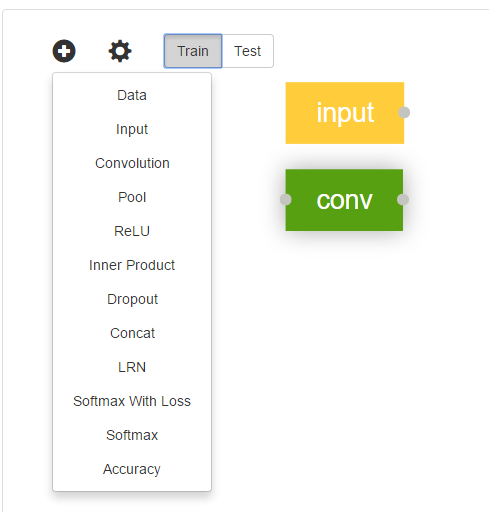This screenshot has width=489, height=512.
Task: Select the green conv layer block
Action: (x=344, y=200)
